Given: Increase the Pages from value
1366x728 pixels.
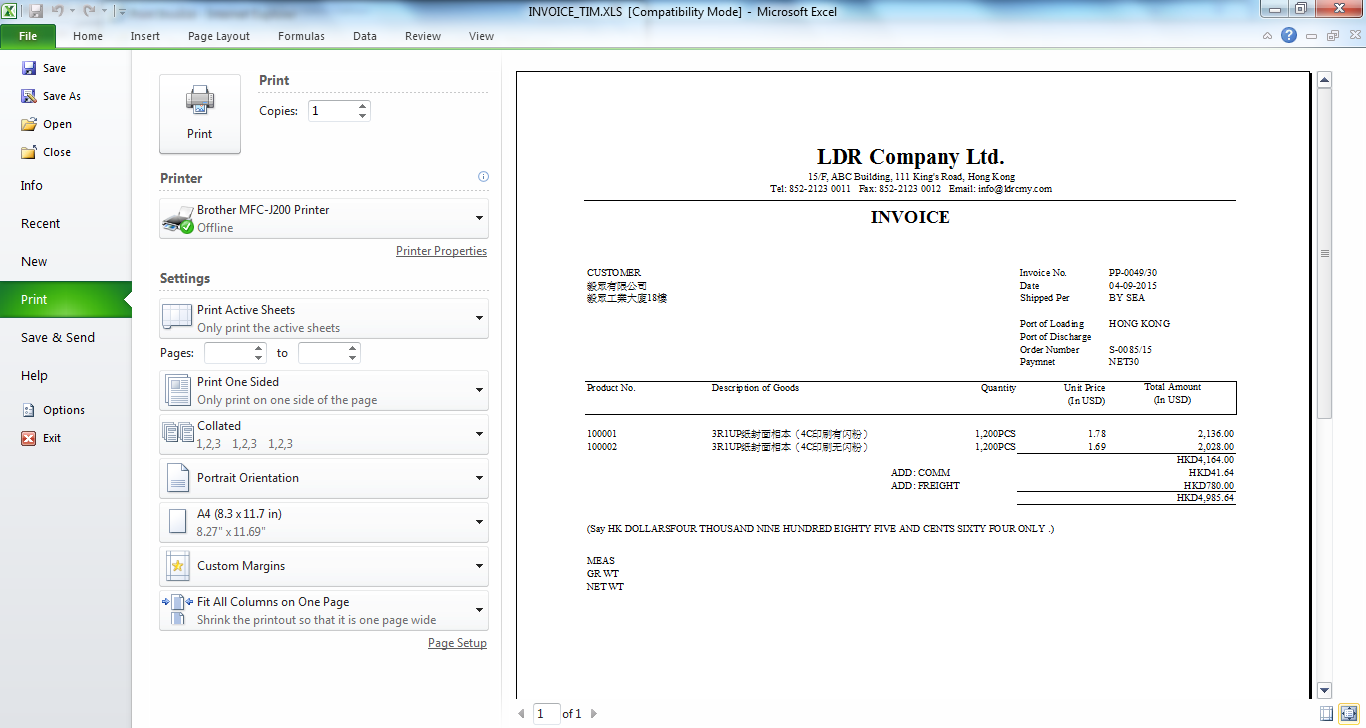Looking at the screenshot, I should tap(259, 348).
